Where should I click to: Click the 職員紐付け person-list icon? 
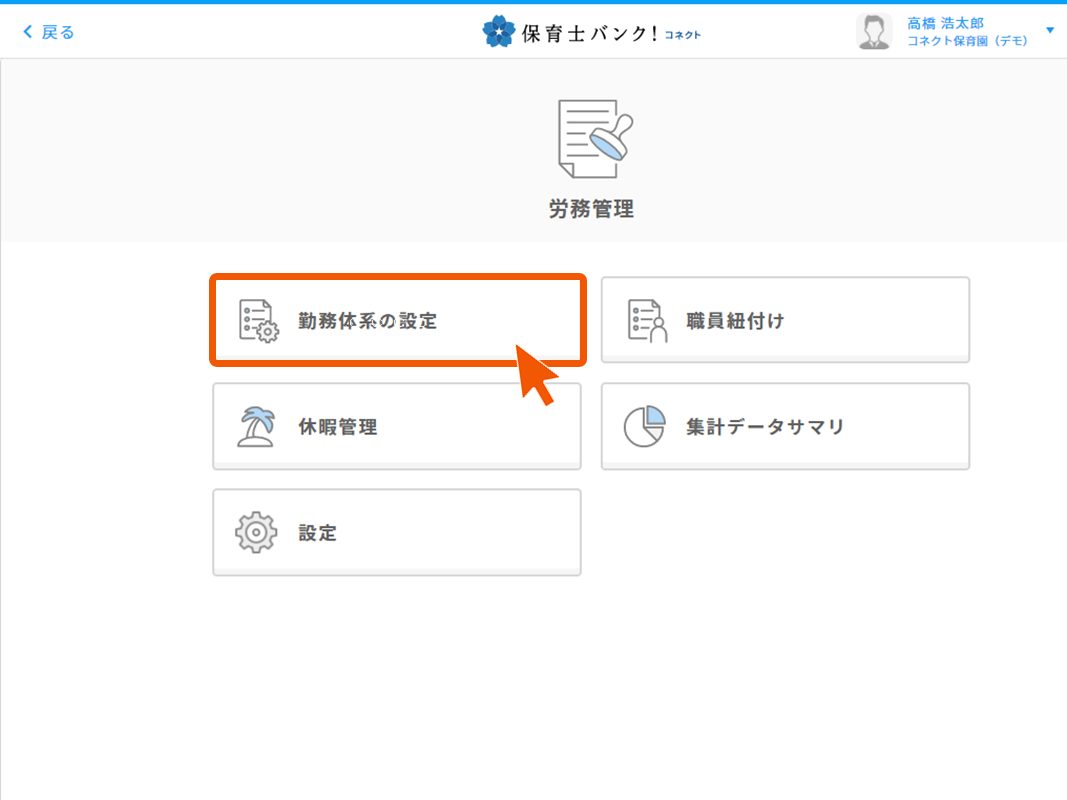coord(646,321)
